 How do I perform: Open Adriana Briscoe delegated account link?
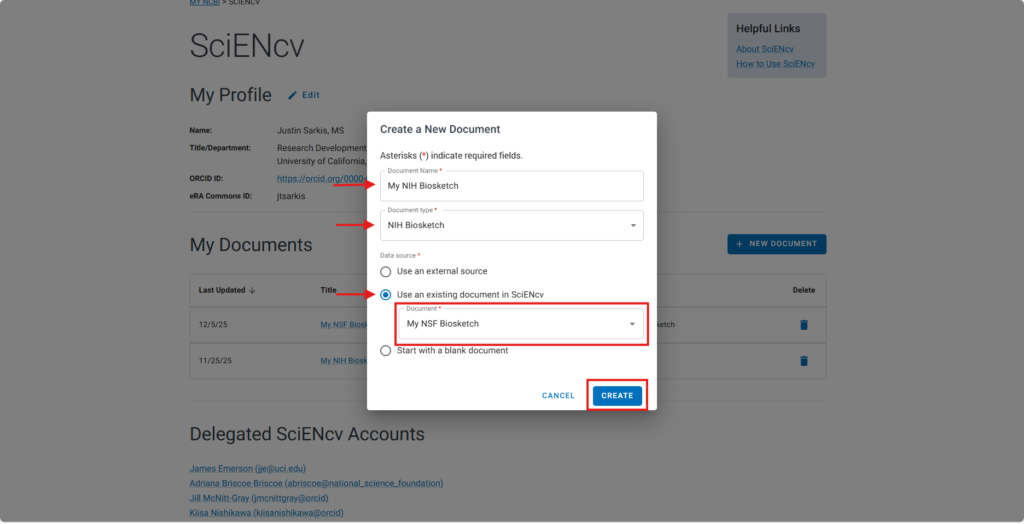tap(316, 484)
